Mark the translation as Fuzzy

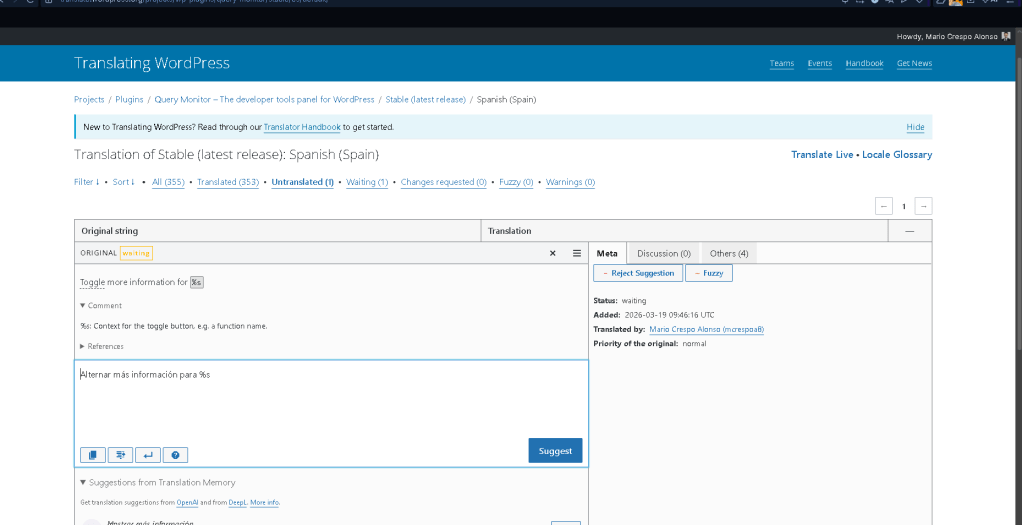click(x=709, y=273)
